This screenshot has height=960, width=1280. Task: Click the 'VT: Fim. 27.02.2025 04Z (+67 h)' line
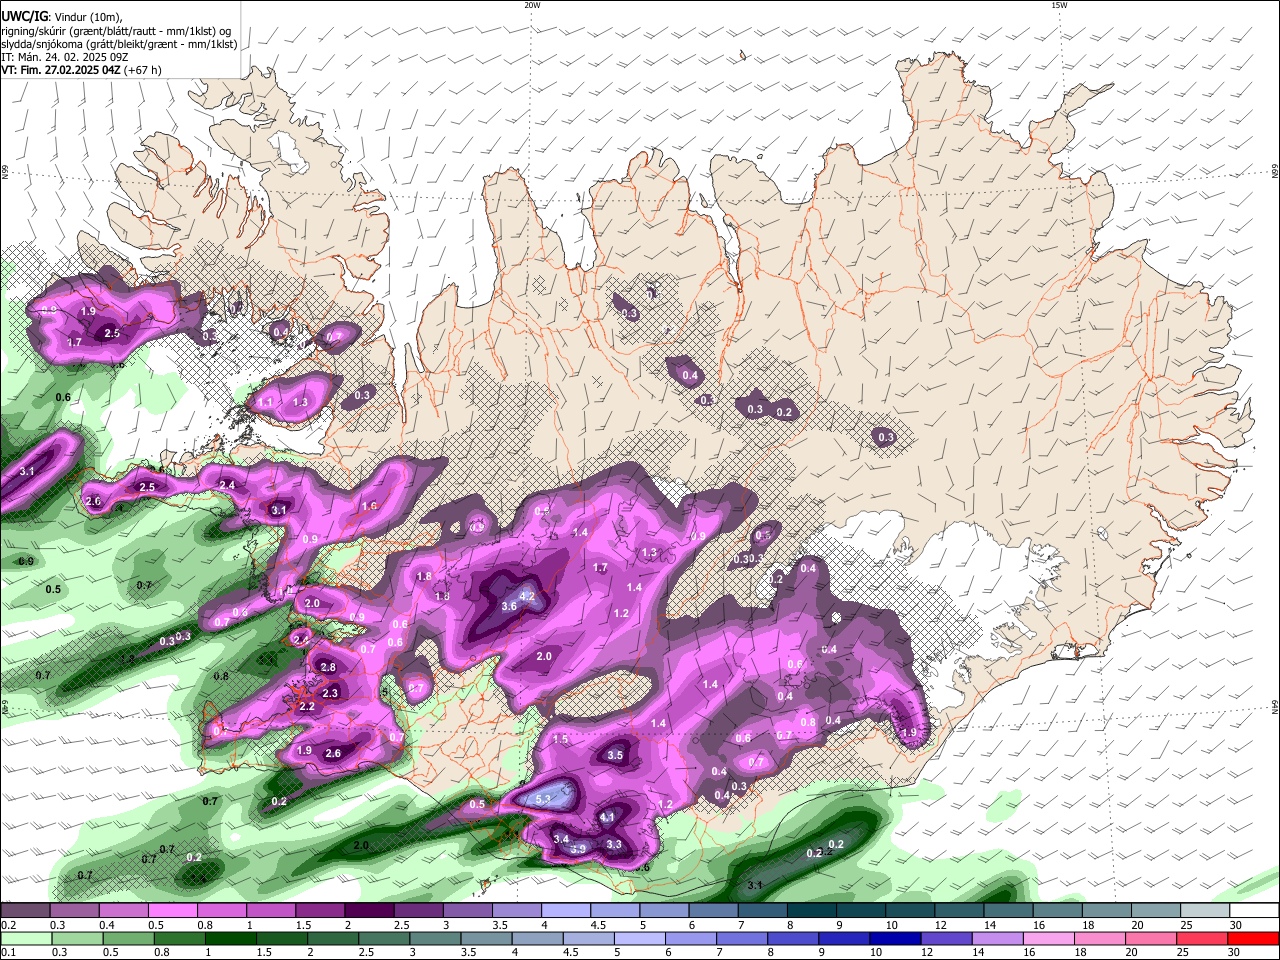coord(81,70)
